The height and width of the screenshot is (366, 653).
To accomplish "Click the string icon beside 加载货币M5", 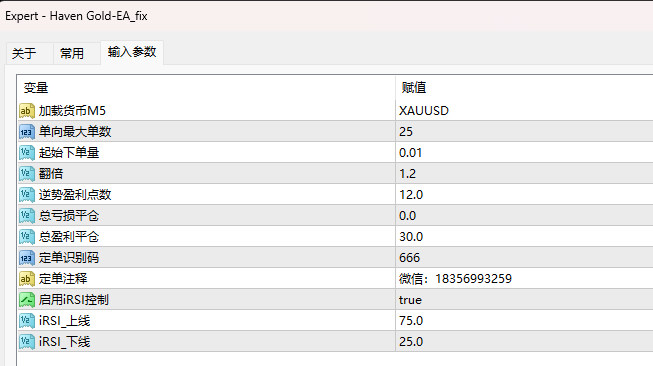I will pos(27,111).
